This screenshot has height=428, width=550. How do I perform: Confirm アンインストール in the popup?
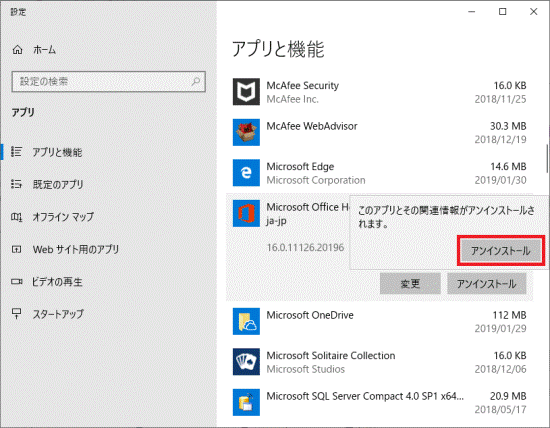[501, 250]
